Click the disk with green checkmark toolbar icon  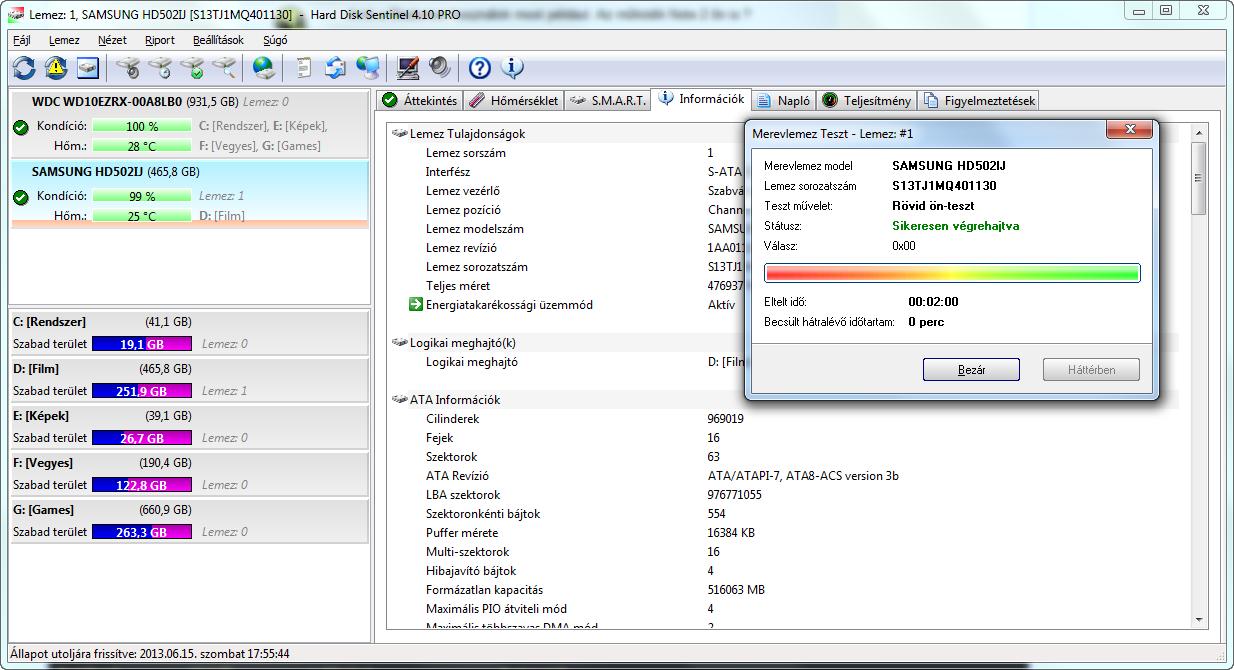click(x=192, y=68)
